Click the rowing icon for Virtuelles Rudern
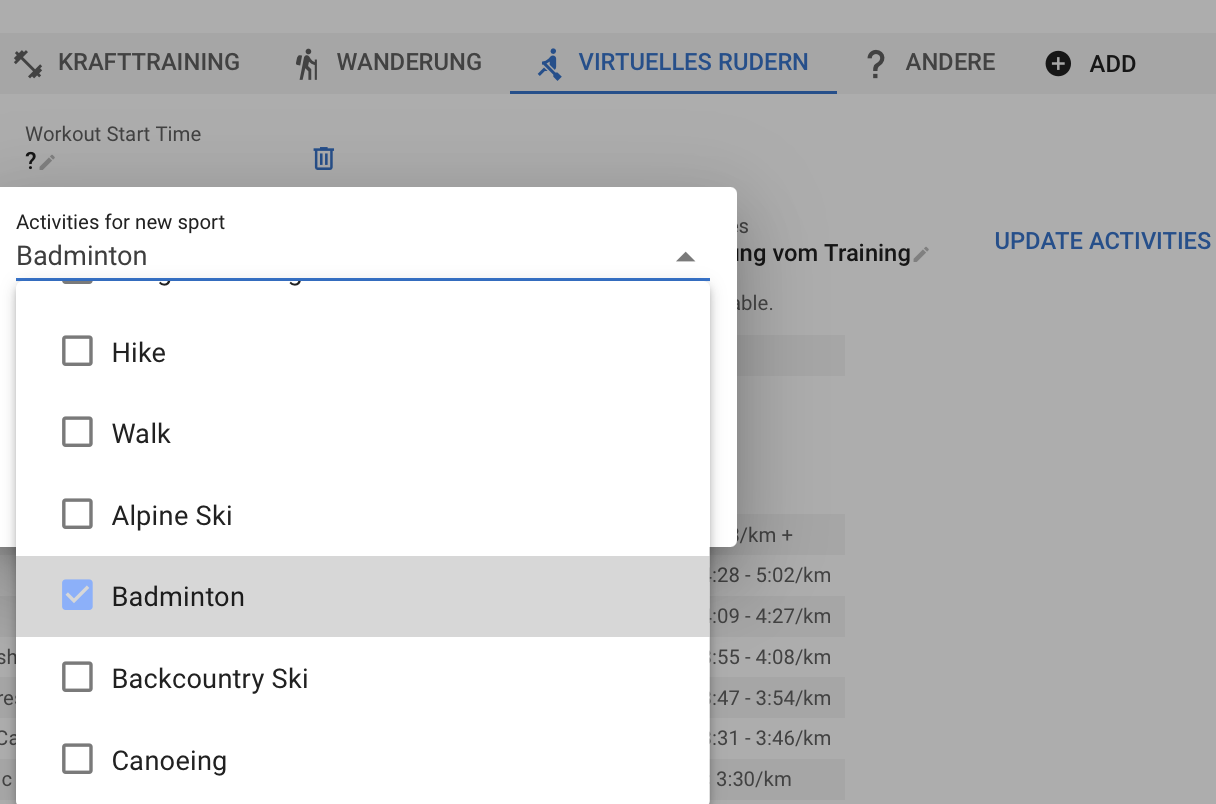Screen dimensions: 1216x804 click(x=549, y=64)
